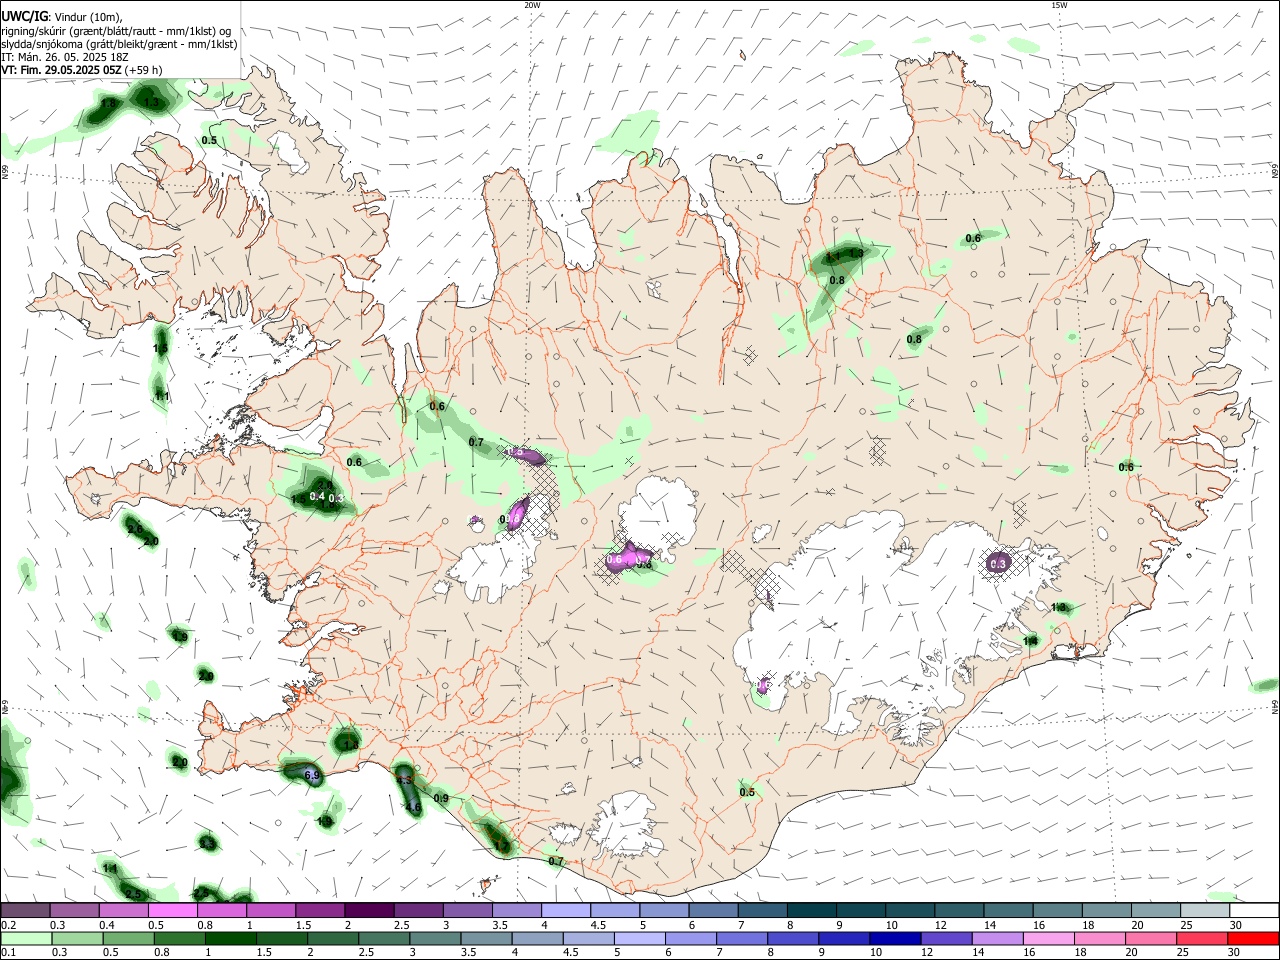Click the 1.8 precipitation value near the title box
This screenshot has width=1280, height=960.
click(x=108, y=104)
